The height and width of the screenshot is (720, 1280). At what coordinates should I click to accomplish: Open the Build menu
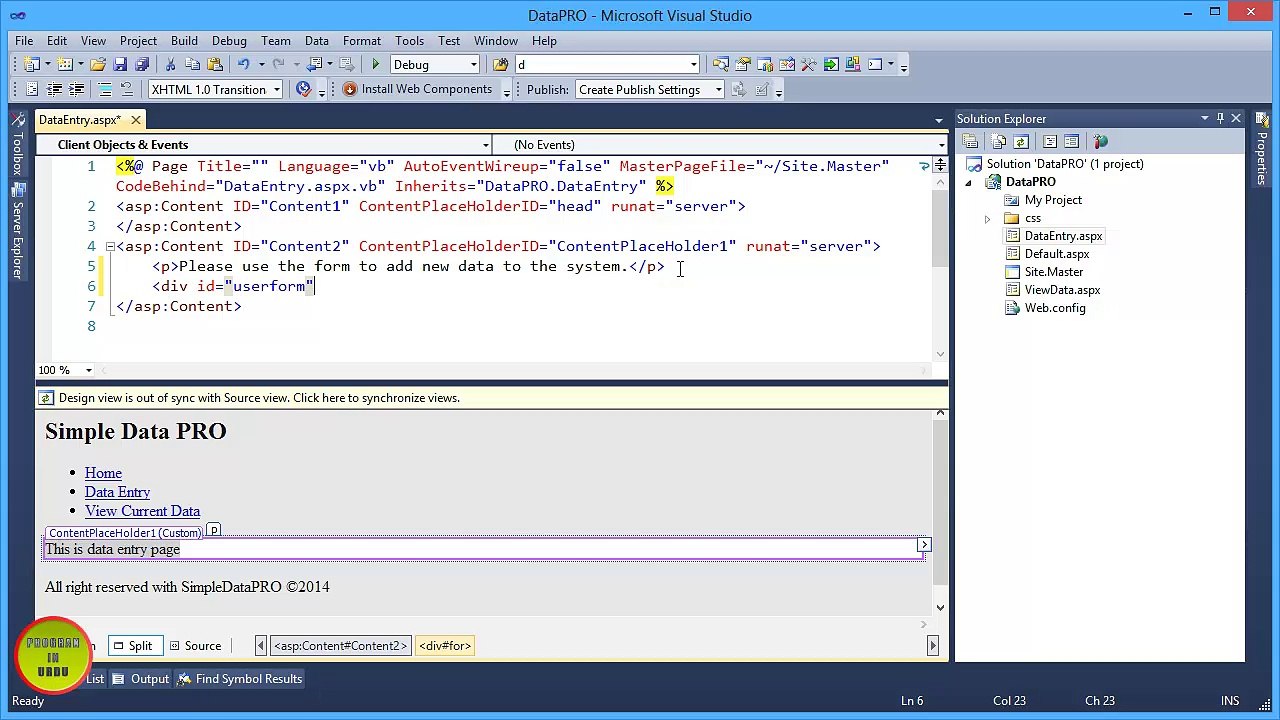[184, 41]
